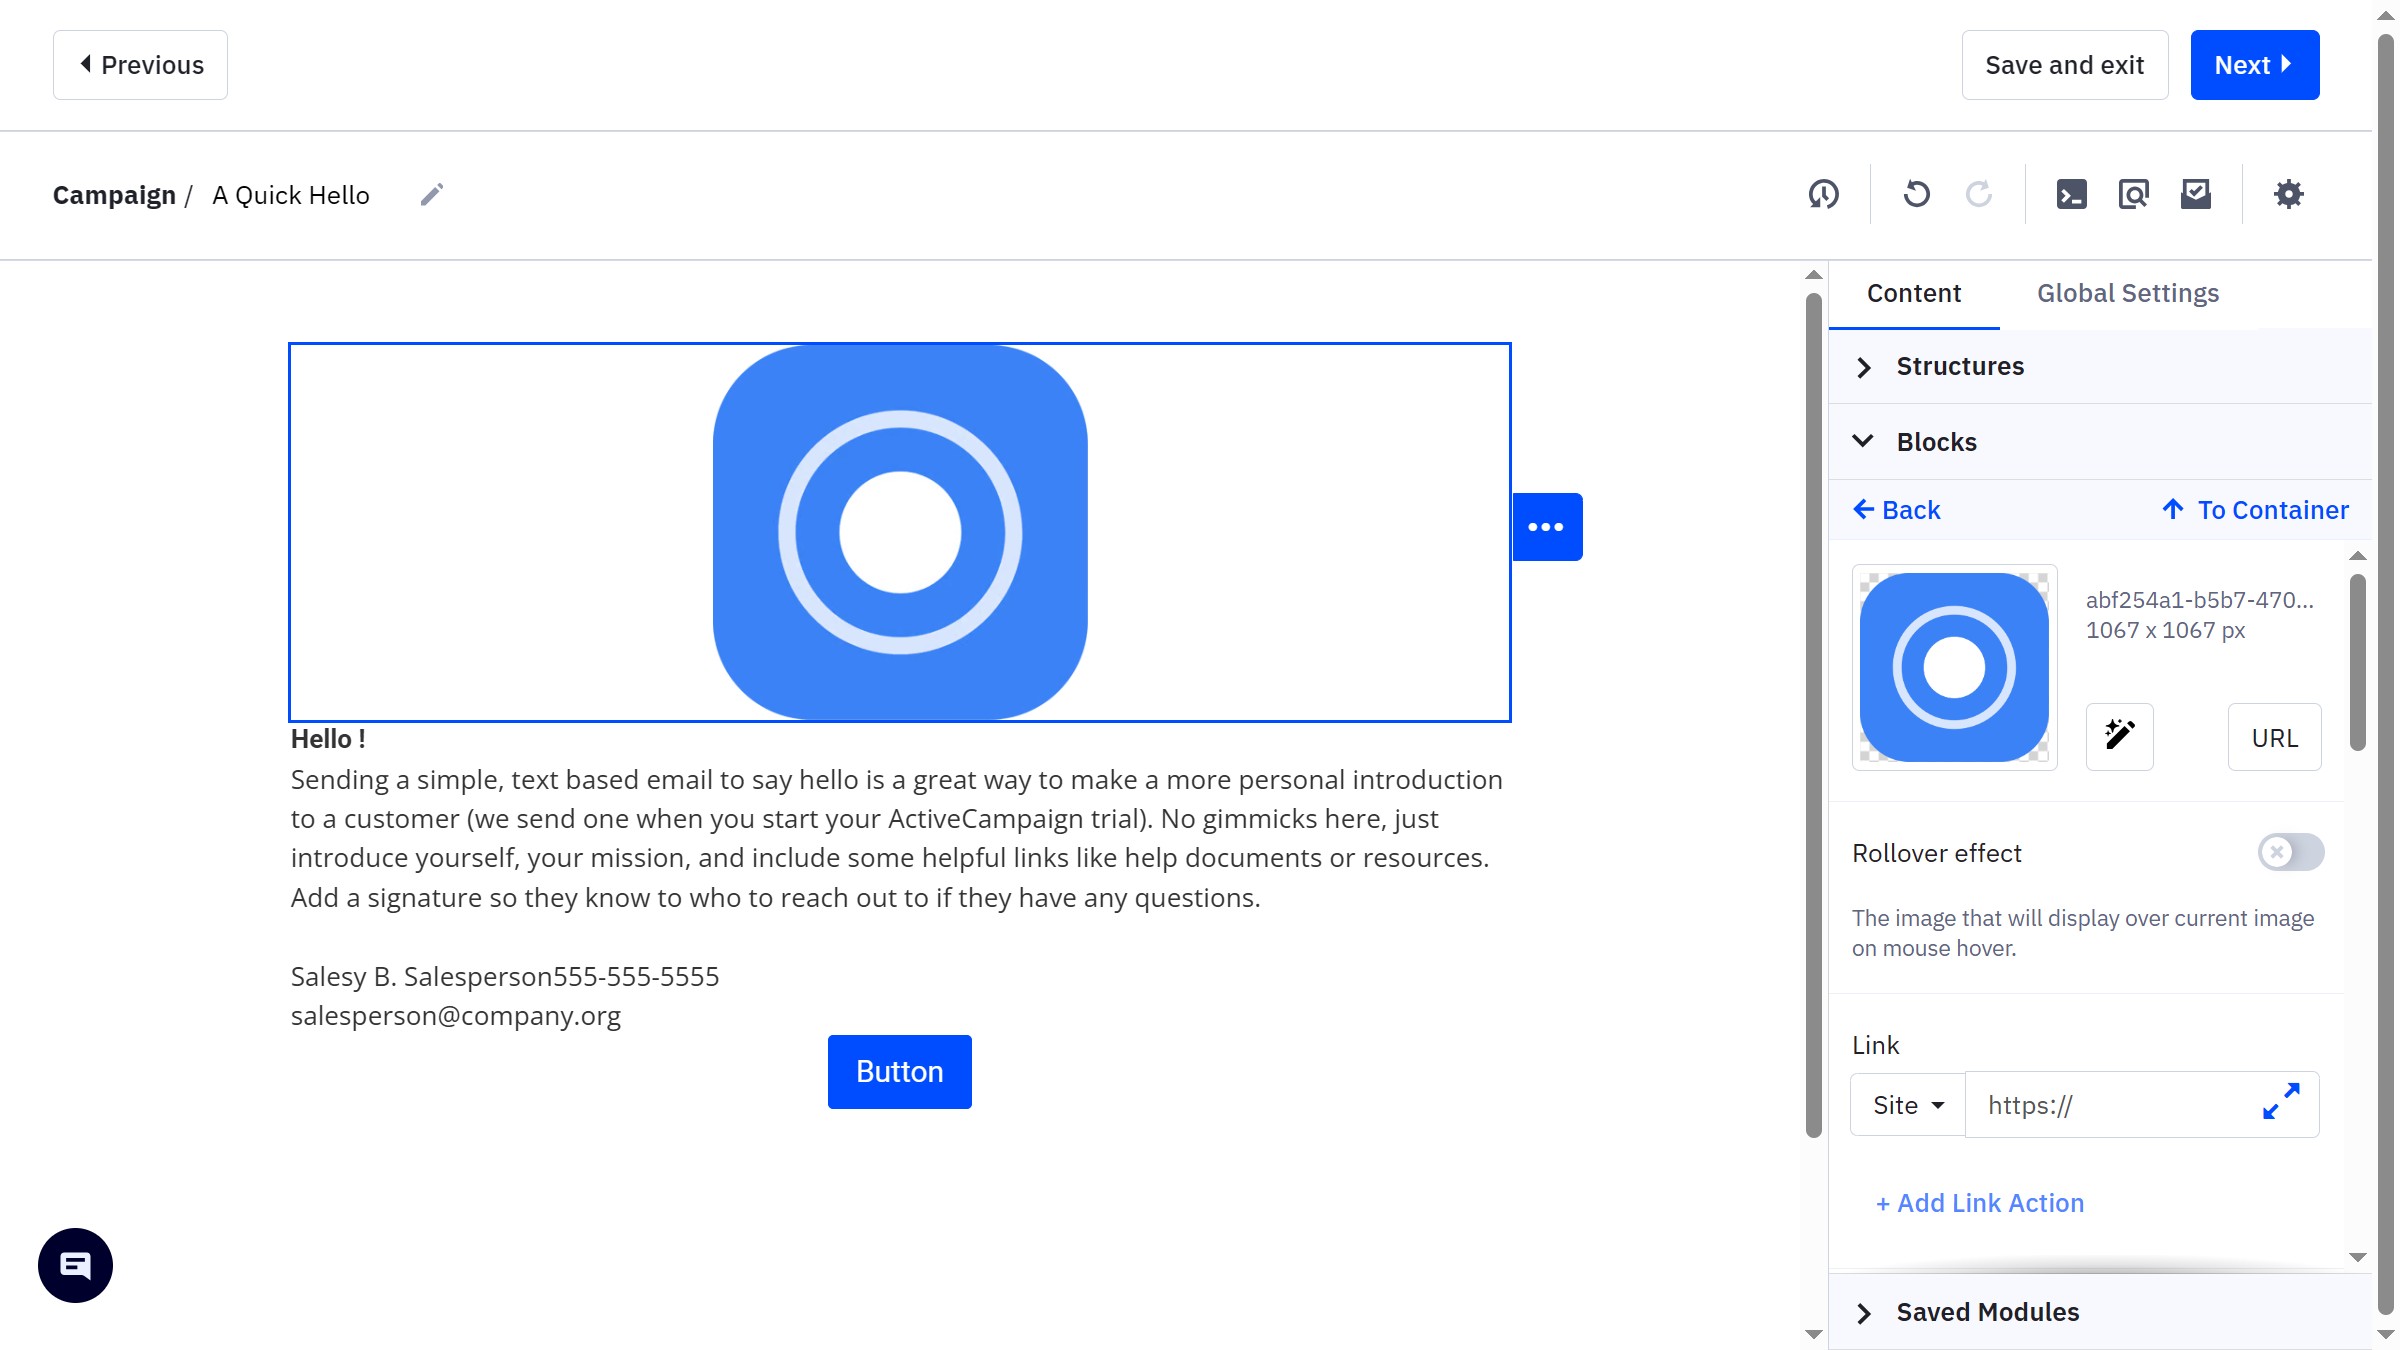Open the image magic wand editor
The image size is (2400, 1350).
[2119, 736]
